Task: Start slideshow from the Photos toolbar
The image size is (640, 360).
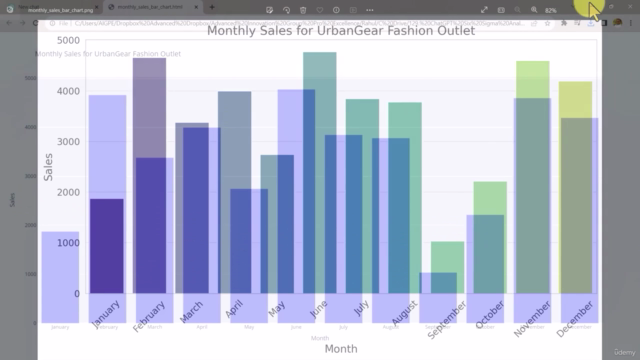Action: tap(353, 10)
